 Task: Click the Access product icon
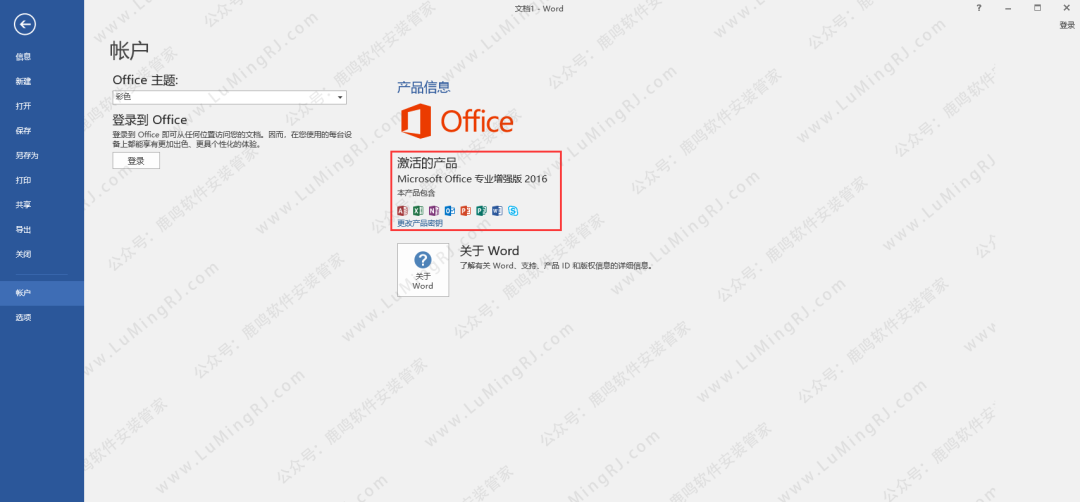tap(403, 211)
